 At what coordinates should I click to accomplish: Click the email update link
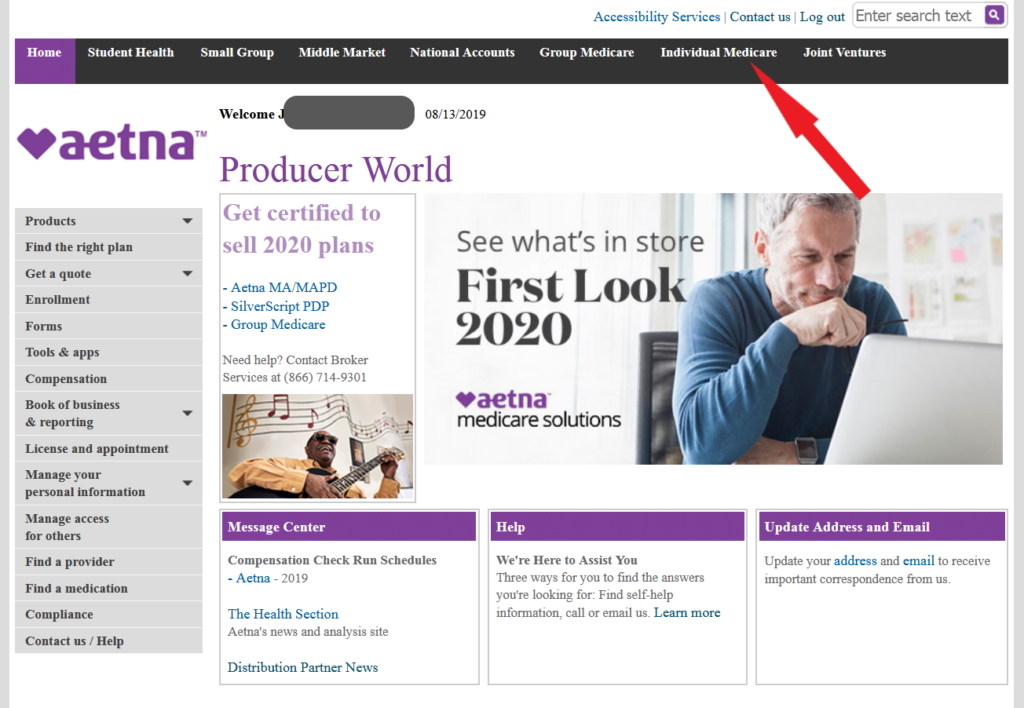click(x=918, y=561)
